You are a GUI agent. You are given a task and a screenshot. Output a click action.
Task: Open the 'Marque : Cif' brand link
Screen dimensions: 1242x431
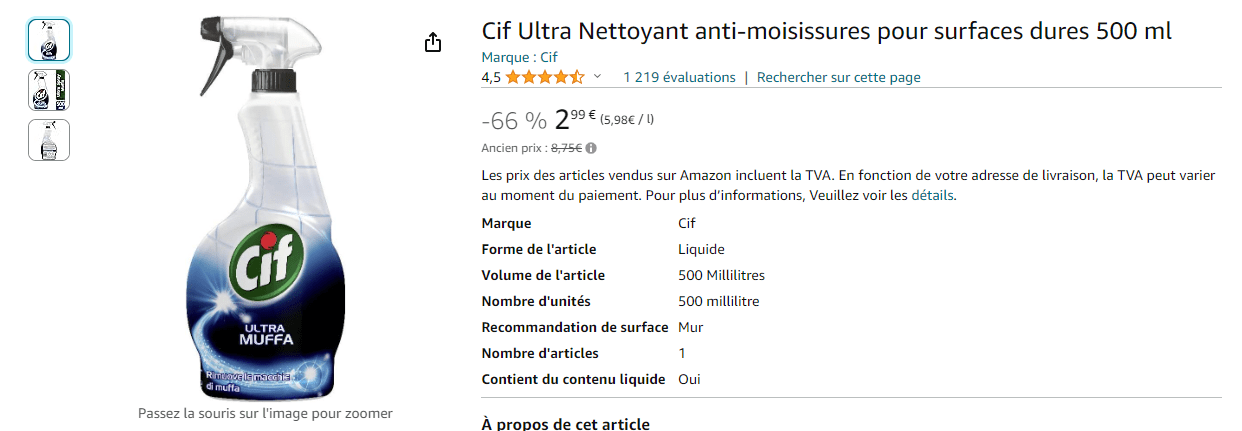(519, 57)
